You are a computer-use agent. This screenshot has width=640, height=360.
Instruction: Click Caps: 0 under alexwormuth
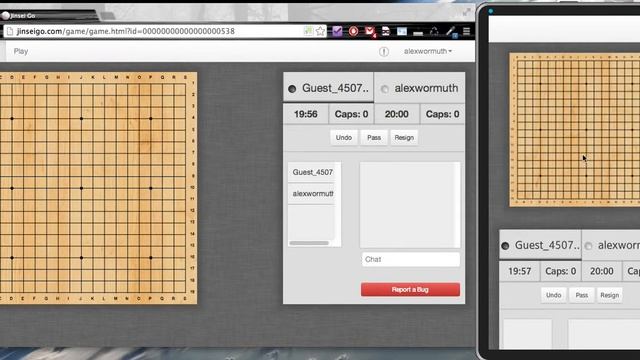click(x=442, y=114)
